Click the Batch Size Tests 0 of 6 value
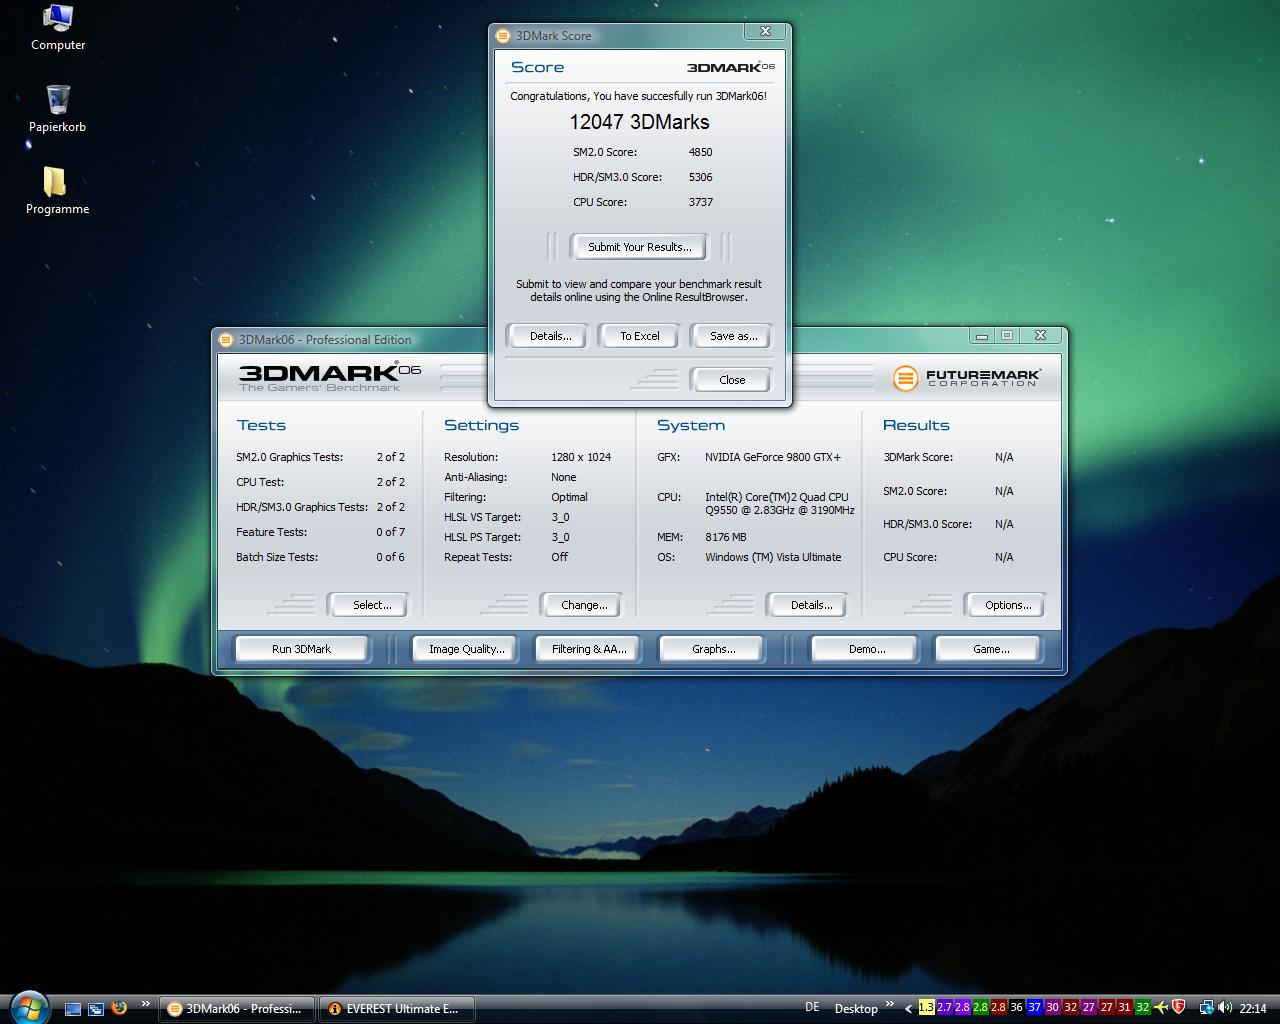This screenshot has width=1280, height=1024. 390,557
